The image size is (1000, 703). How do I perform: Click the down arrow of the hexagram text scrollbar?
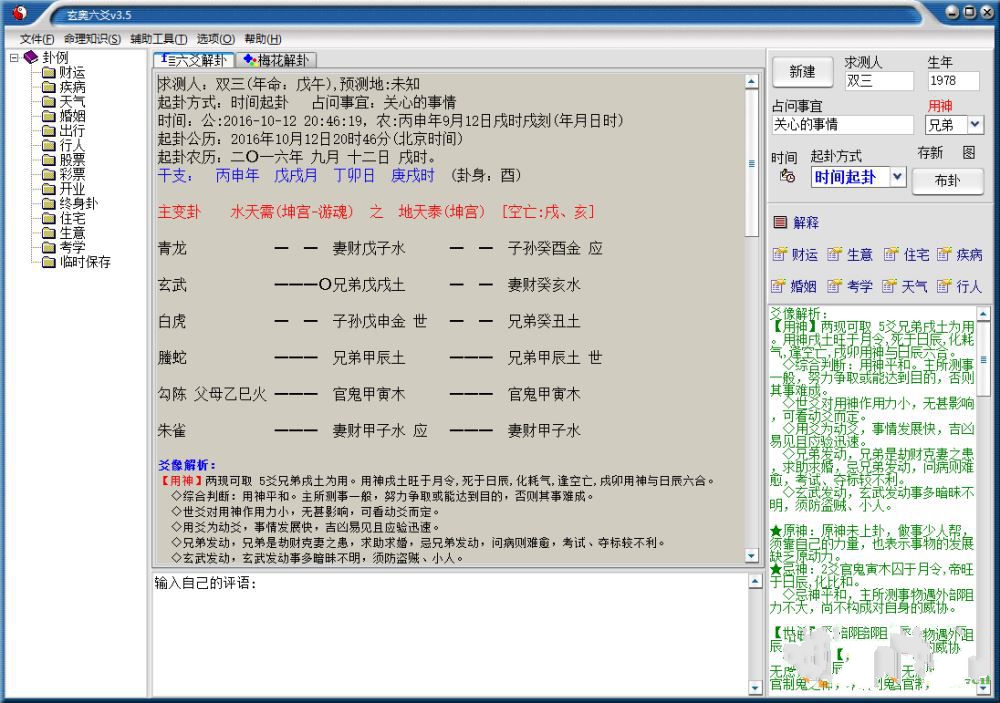pyautogui.click(x=753, y=555)
